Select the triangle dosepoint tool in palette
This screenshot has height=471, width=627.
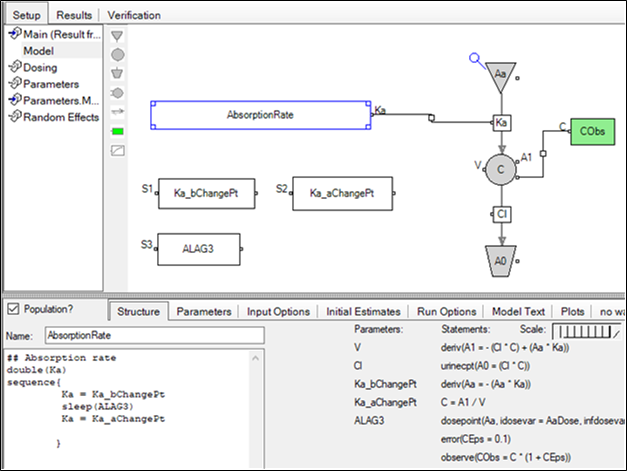point(117,37)
